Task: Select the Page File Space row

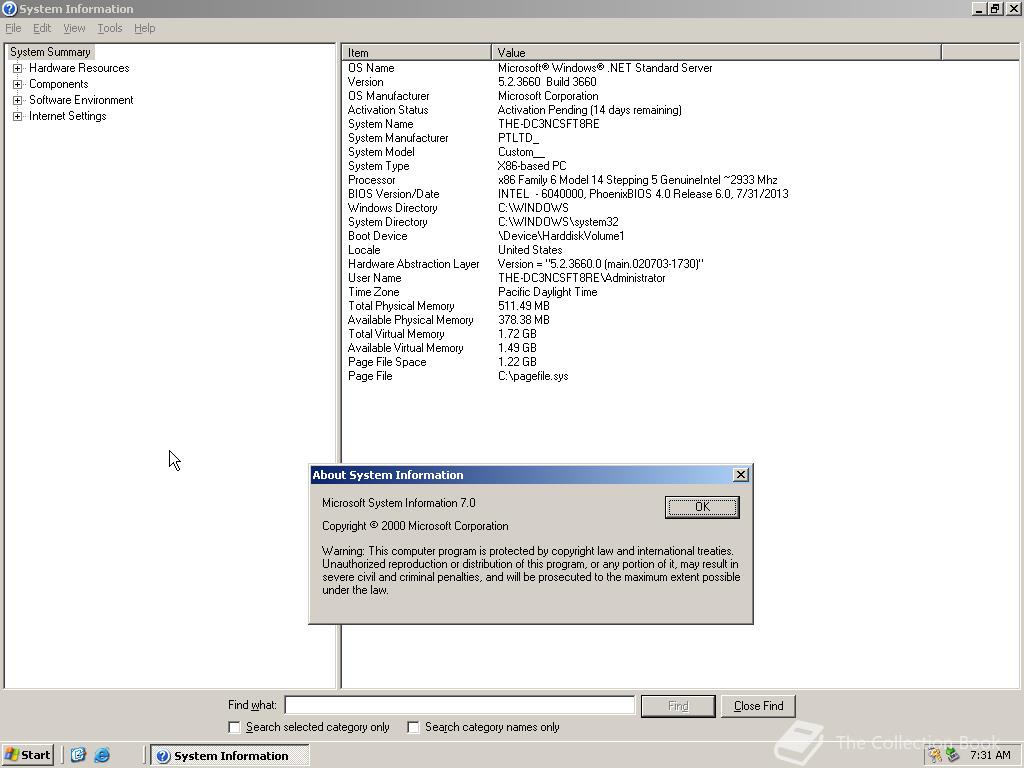Action: (x=679, y=362)
